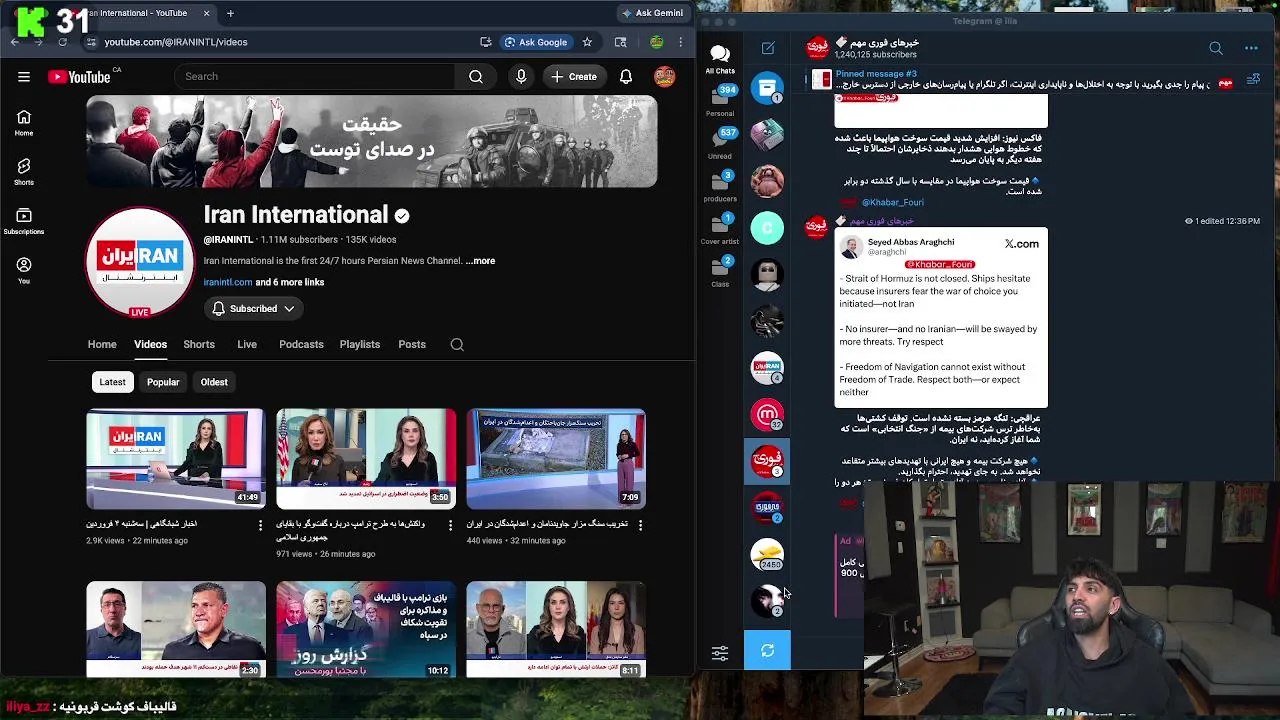Click Ask Google in address bar
The width and height of the screenshot is (1280, 720).
[536, 42]
